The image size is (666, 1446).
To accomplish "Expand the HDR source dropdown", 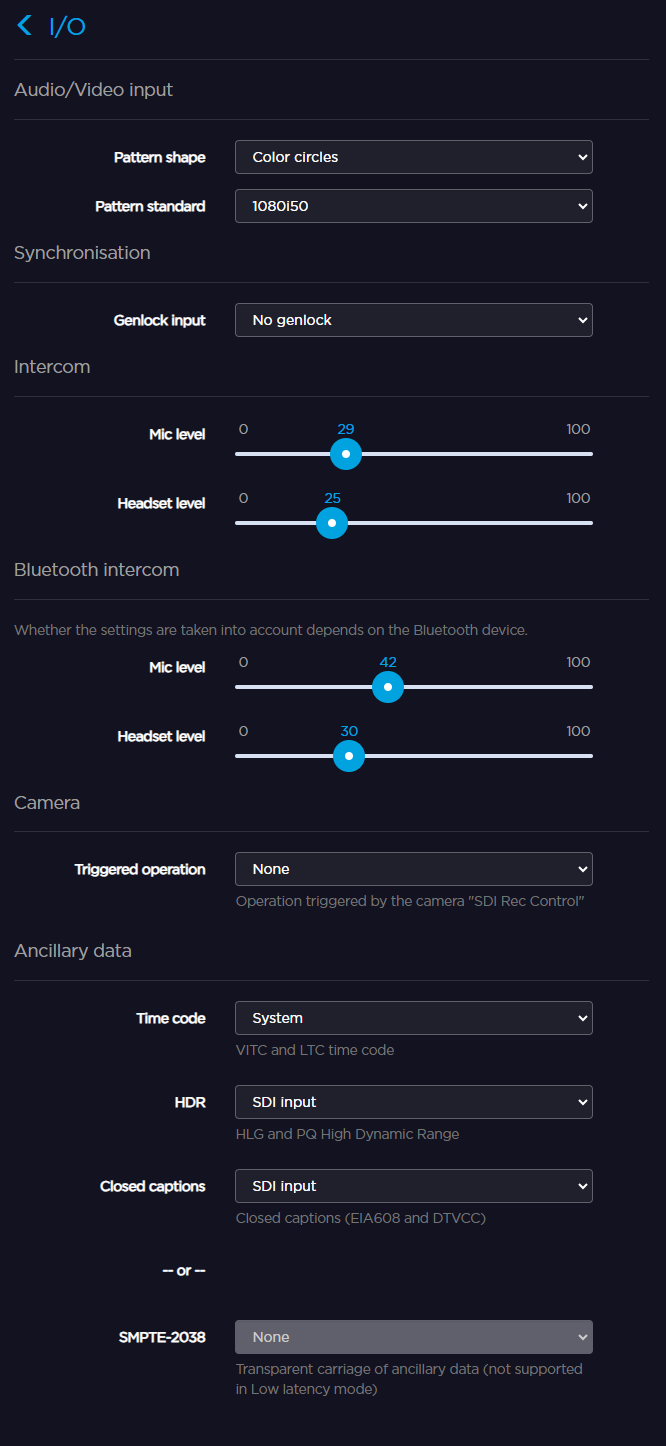I will pyautogui.click(x=413, y=1102).
